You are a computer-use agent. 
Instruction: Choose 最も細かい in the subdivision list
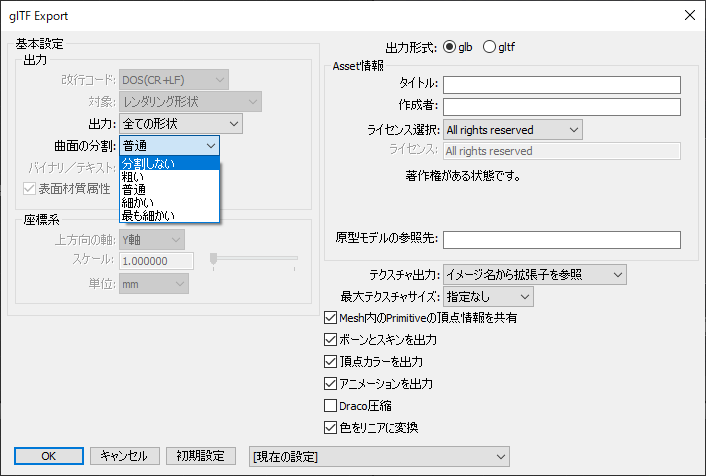pos(169,216)
